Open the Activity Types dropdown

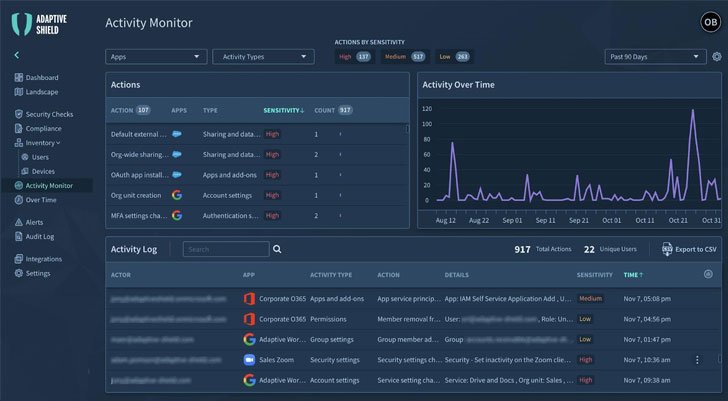(x=265, y=57)
